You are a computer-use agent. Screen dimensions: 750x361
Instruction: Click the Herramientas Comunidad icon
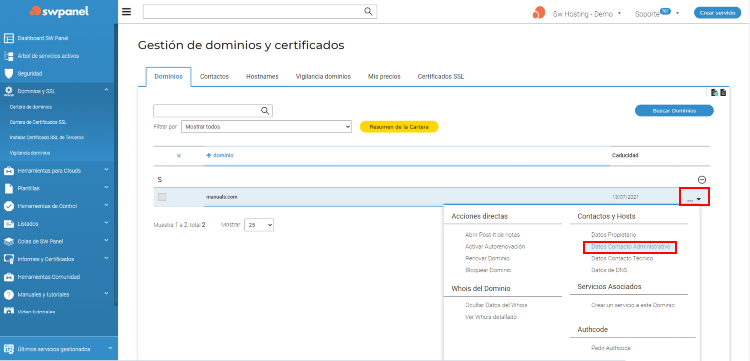click(x=8, y=277)
